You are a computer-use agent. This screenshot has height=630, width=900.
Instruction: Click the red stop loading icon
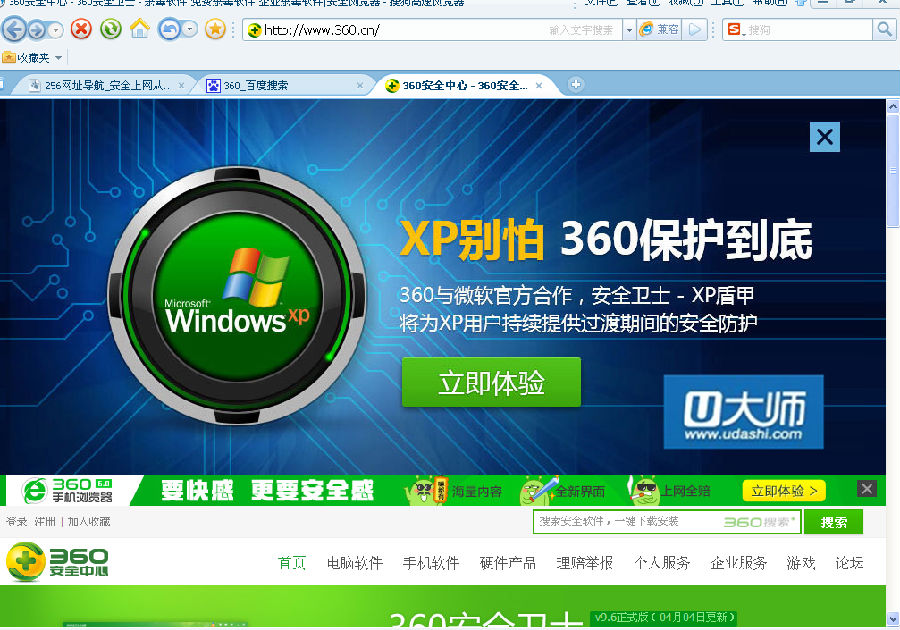click(81, 29)
